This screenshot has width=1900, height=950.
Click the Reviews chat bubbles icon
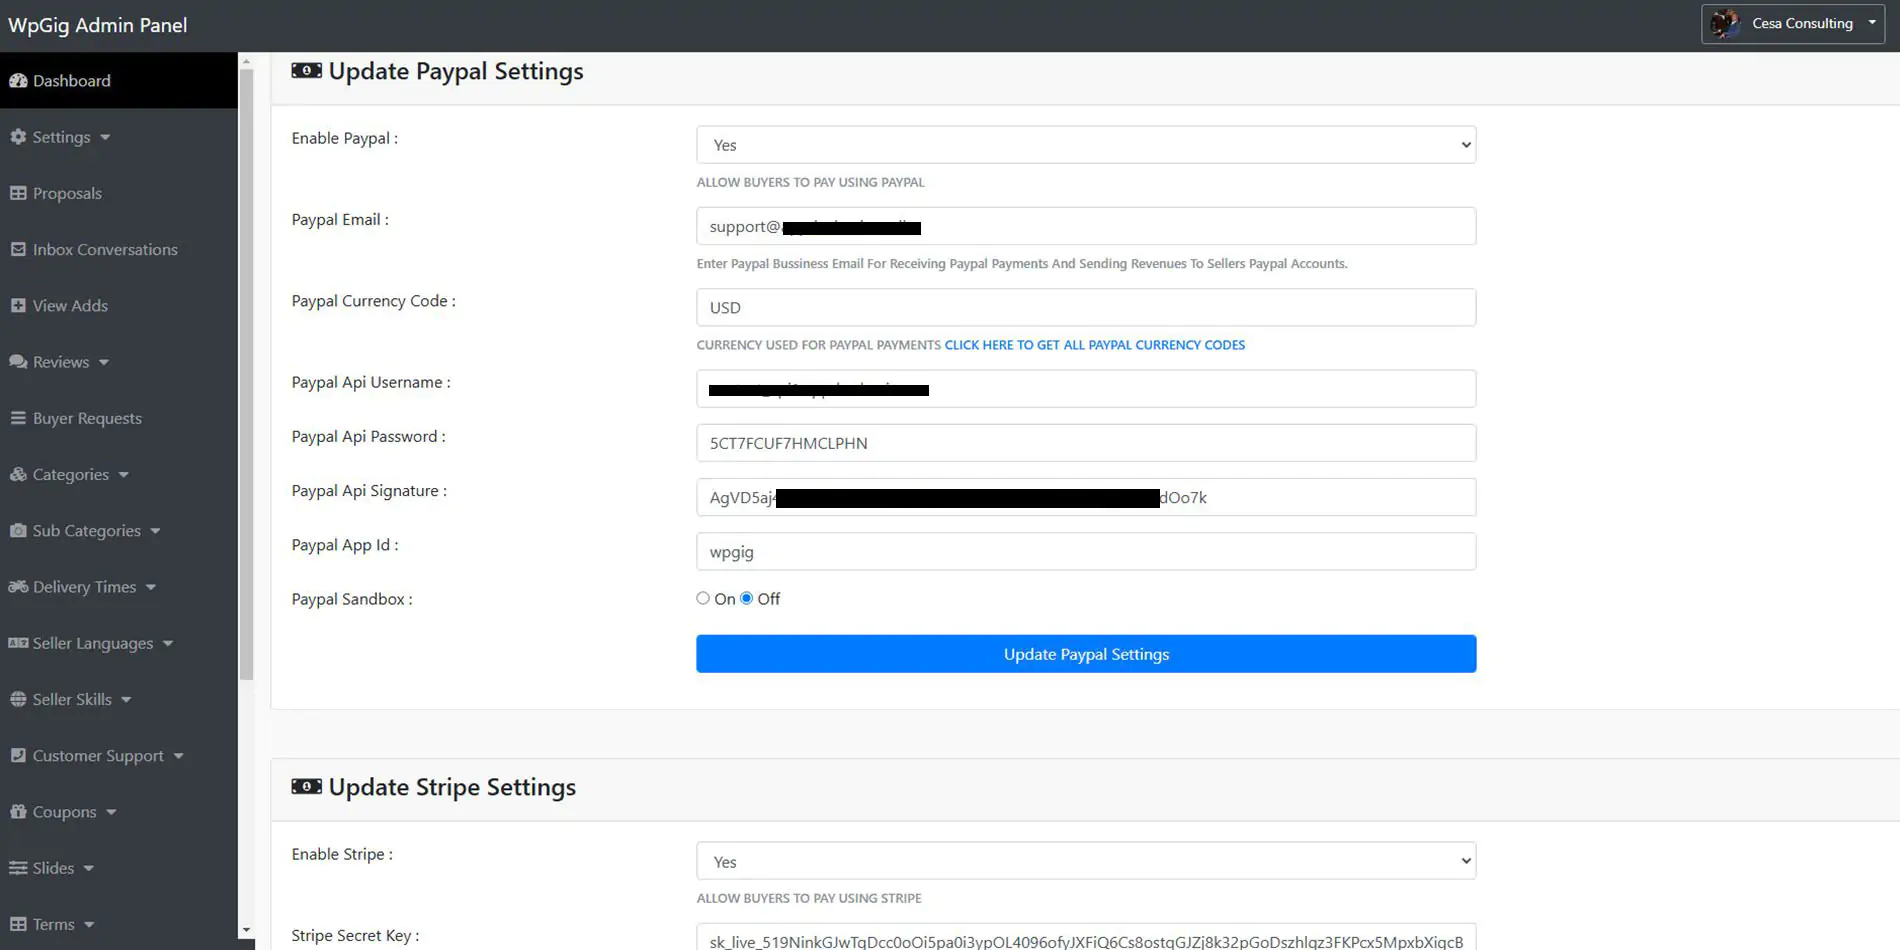pyautogui.click(x=18, y=362)
